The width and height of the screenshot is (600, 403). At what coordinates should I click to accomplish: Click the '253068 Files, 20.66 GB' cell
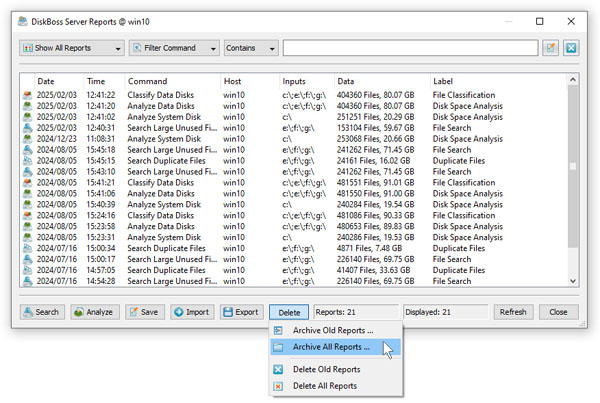point(375,139)
